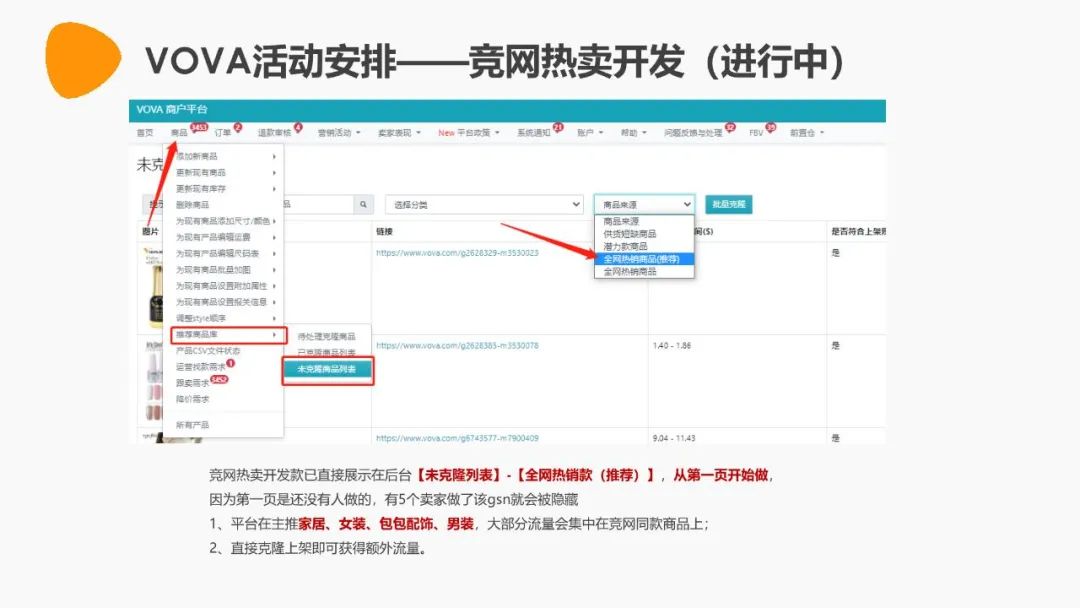The image size is (1080, 608).
Task: Expand the 更新现有库存 submenu
Action: click(x=224, y=189)
